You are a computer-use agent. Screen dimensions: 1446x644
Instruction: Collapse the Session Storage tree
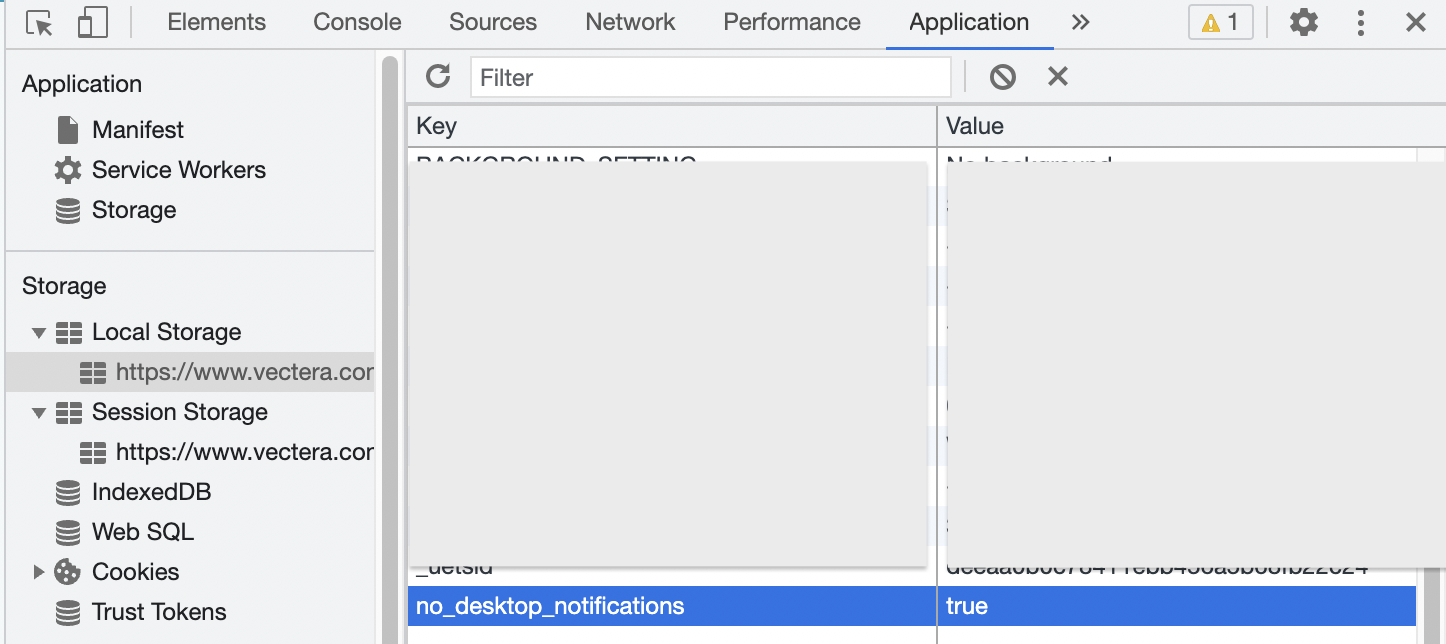[x=39, y=413]
